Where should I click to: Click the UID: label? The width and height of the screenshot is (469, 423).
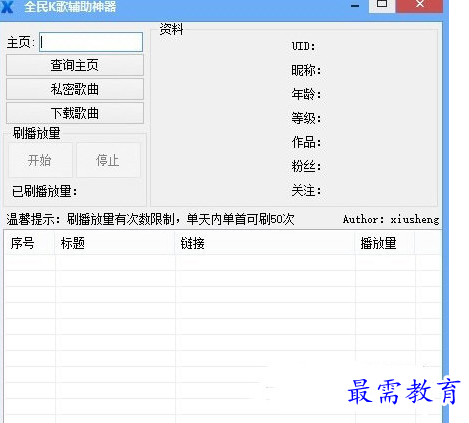coord(303,46)
